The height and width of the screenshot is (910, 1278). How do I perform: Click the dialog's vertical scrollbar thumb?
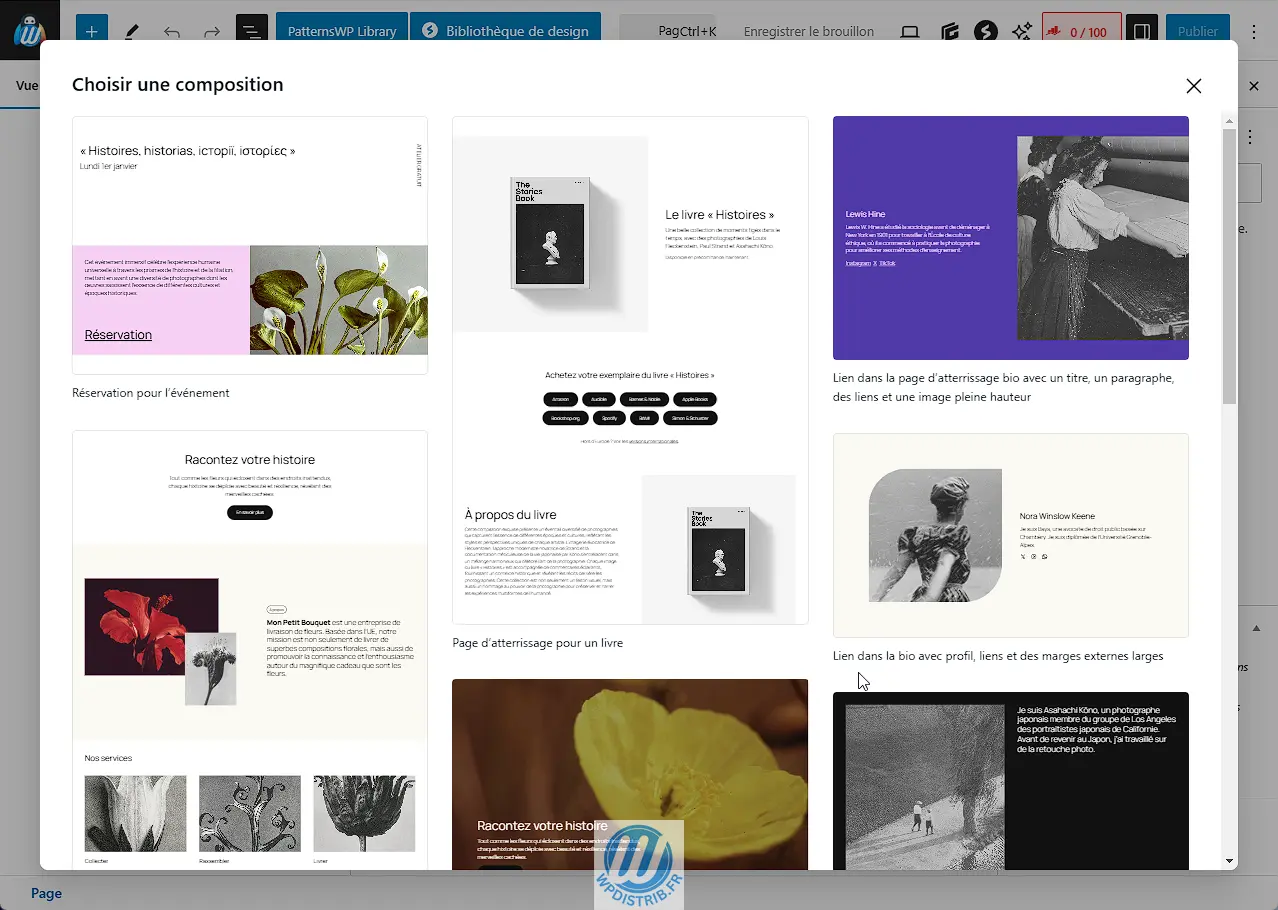pos(1229,266)
